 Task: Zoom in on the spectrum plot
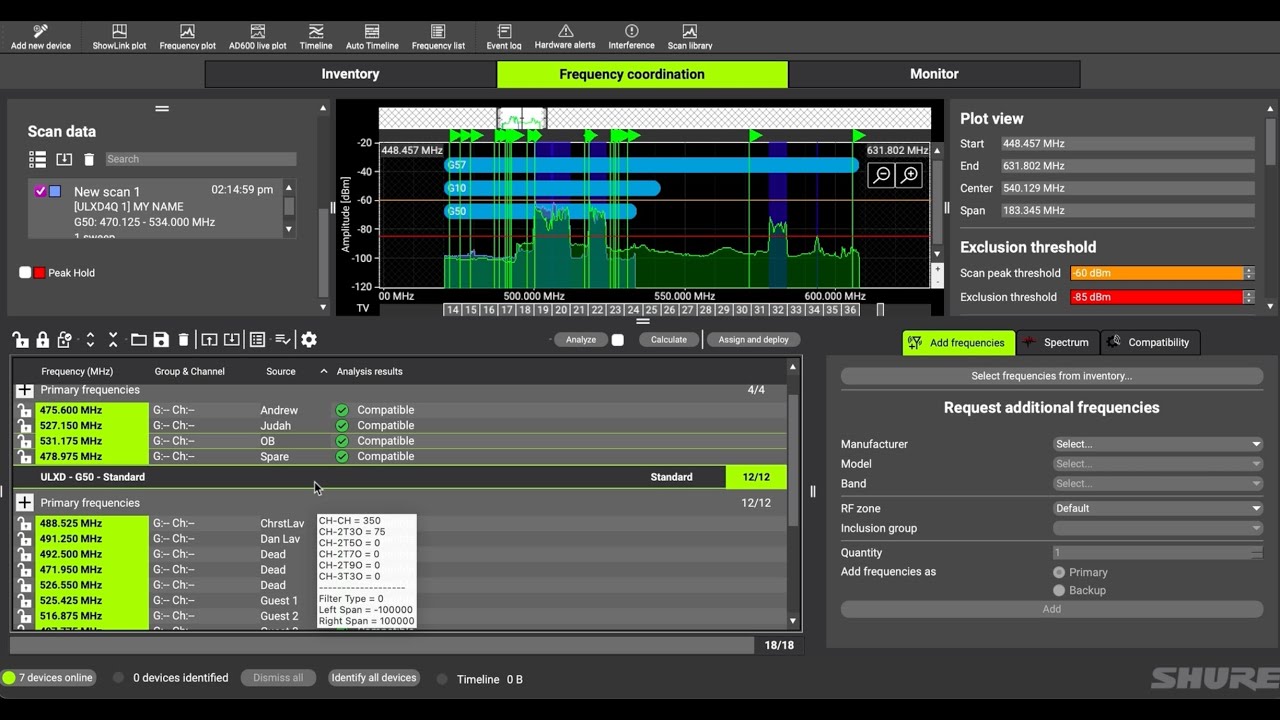click(x=909, y=175)
